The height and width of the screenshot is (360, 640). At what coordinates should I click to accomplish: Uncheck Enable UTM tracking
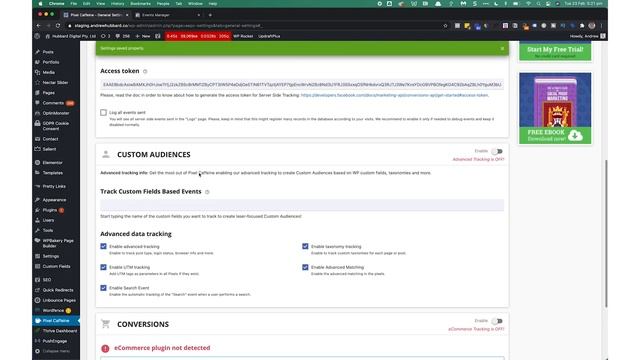(x=103, y=267)
